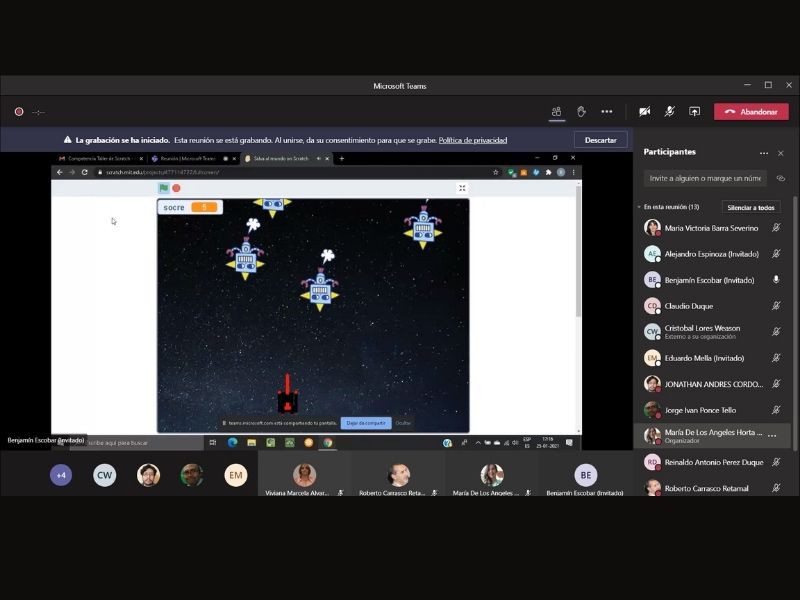This screenshot has height=600, width=800.
Task: Close the Participantes panel
Action: (x=781, y=153)
